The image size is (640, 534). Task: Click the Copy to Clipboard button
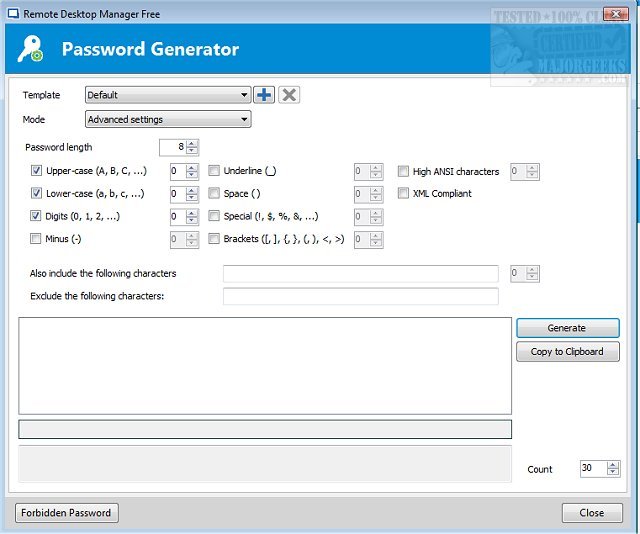(568, 352)
